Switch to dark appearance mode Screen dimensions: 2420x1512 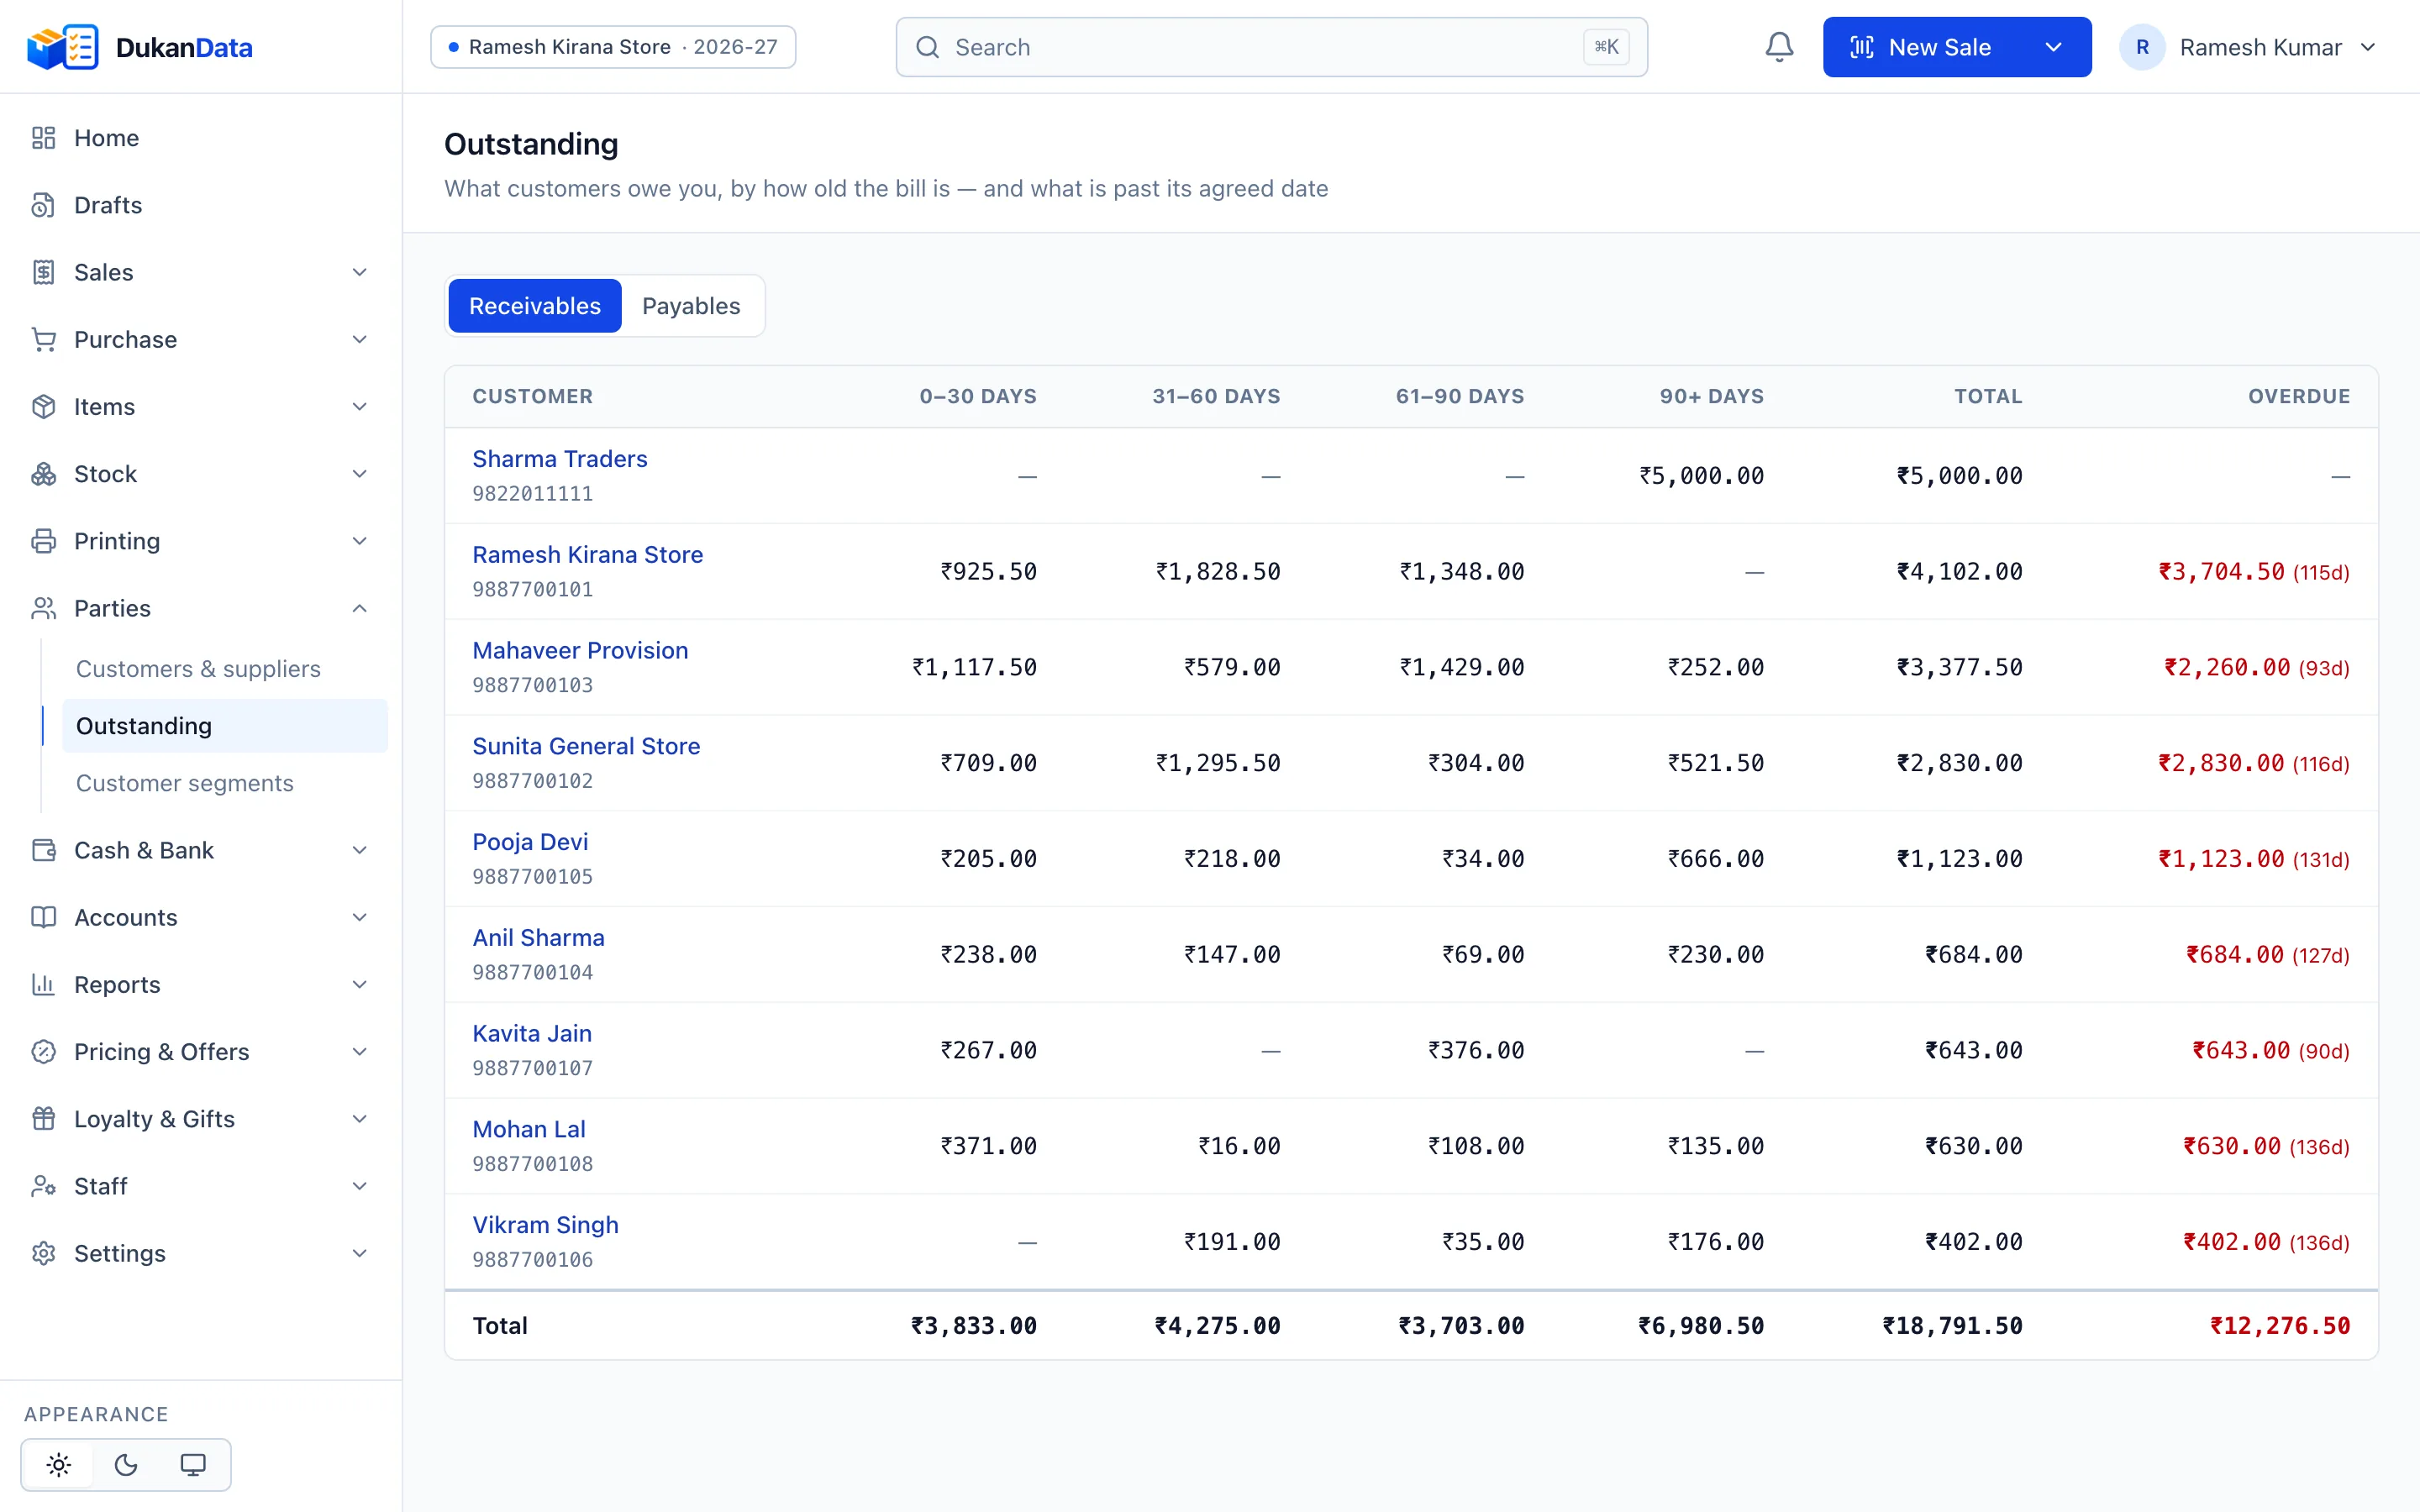[126, 1465]
